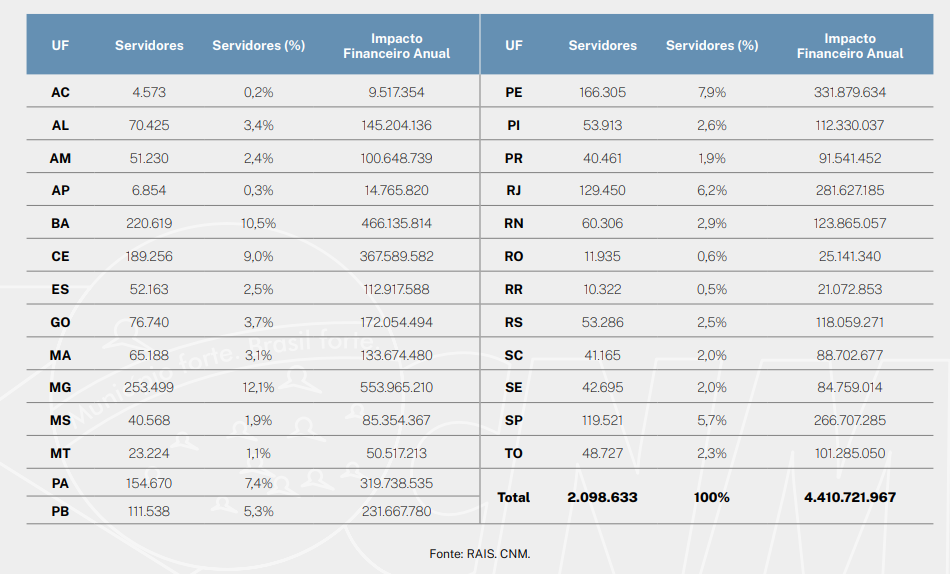Select the MG servers value 253.499

149,387
